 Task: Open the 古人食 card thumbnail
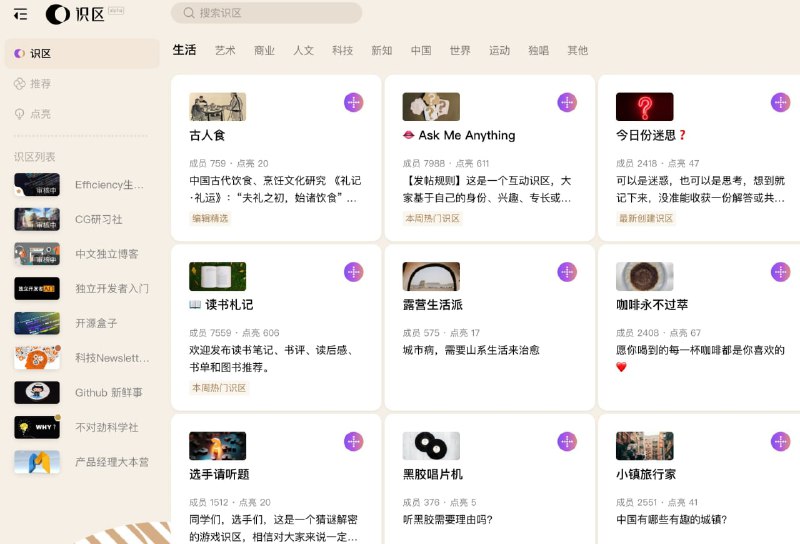coord(217,107)
